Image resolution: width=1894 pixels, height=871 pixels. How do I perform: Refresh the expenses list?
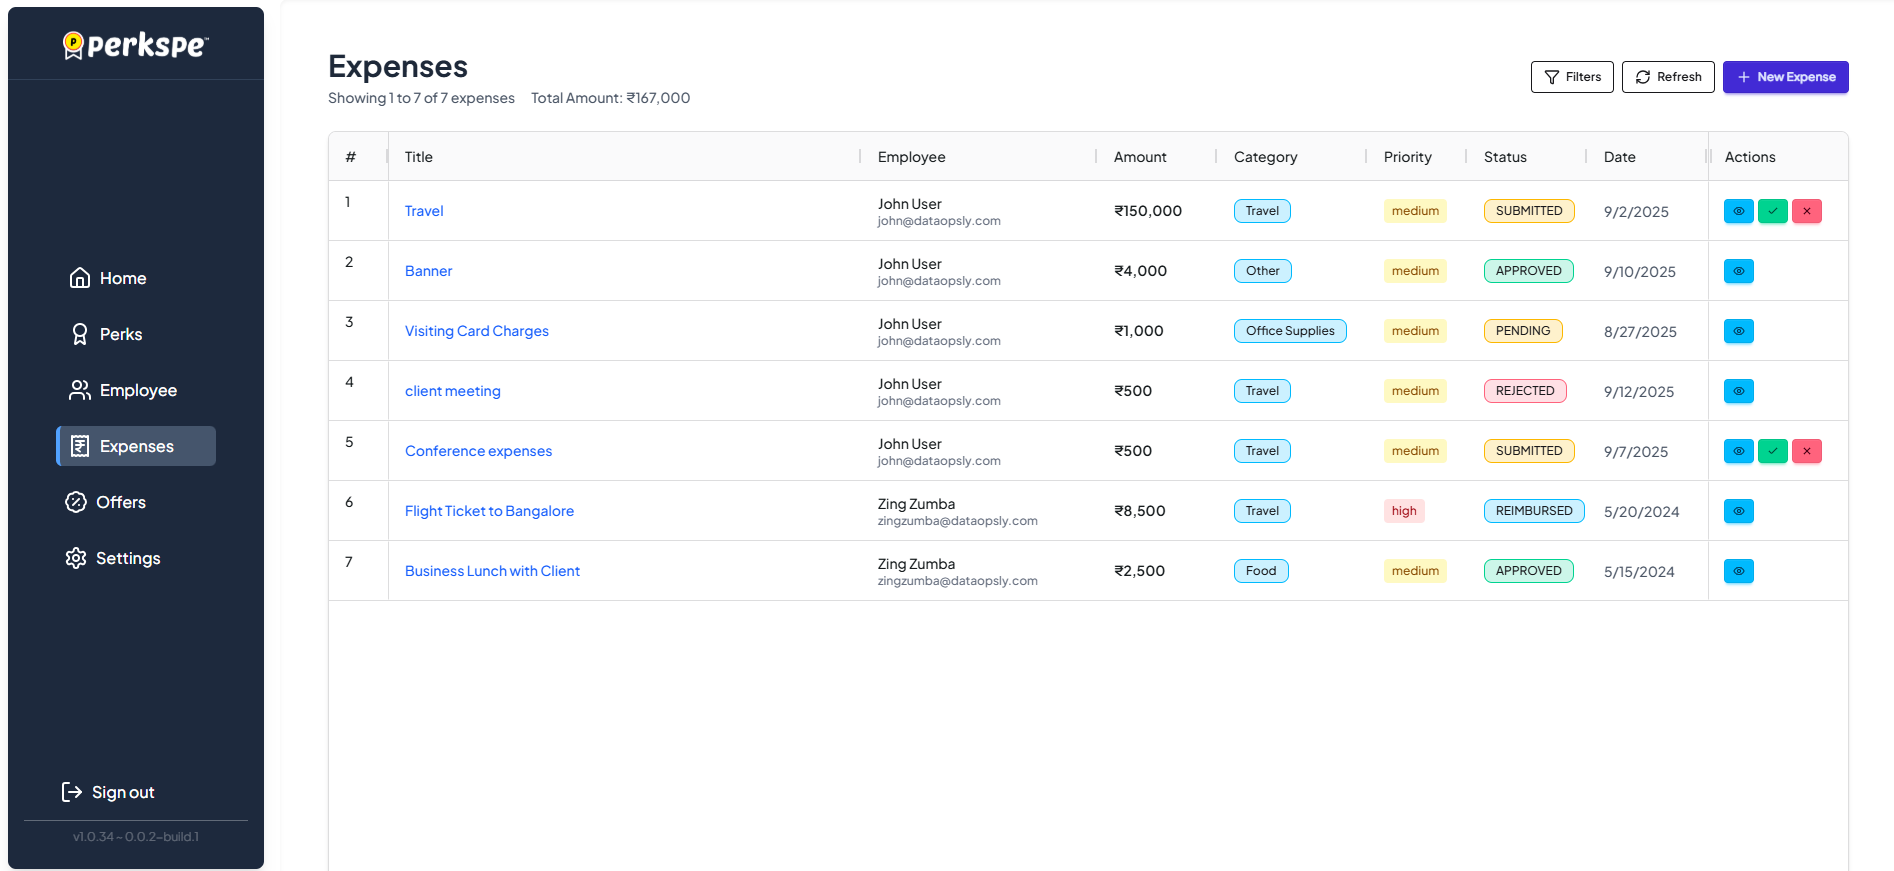point(1667,77)
